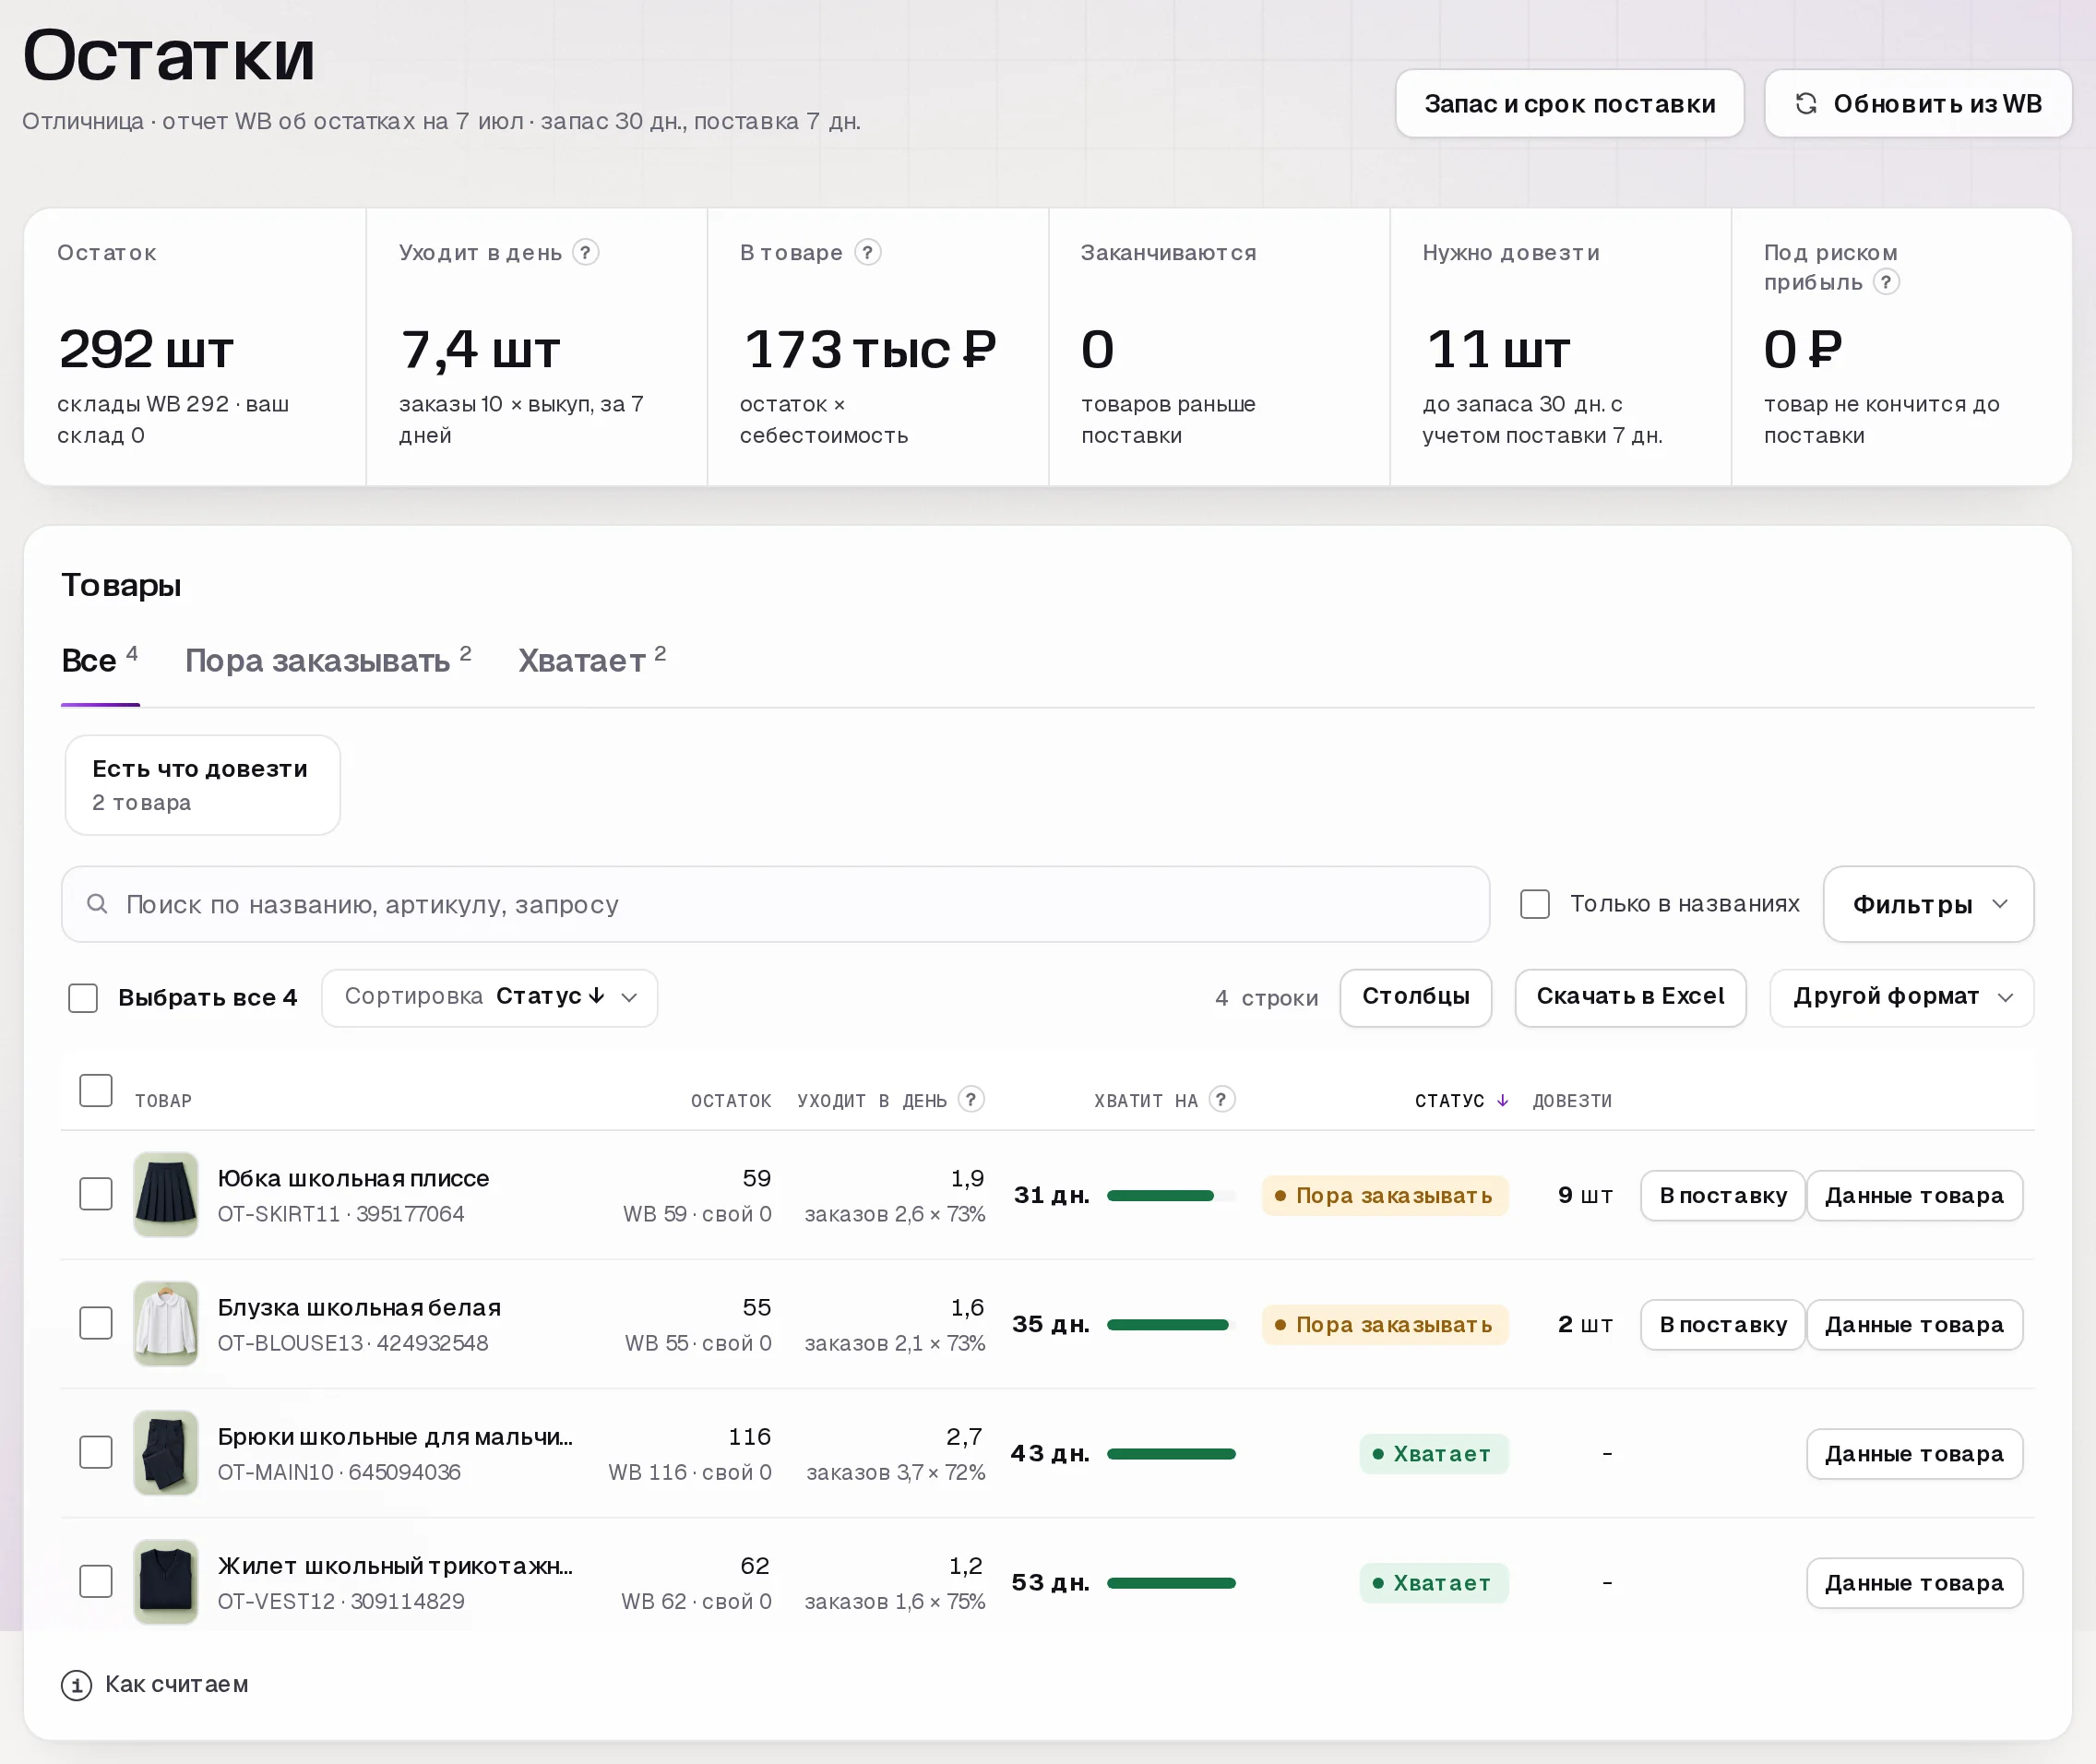The image size is (2096, 1764).
Task: Open help icon in Хватит на column header
Action: tap(1222, 1100)
